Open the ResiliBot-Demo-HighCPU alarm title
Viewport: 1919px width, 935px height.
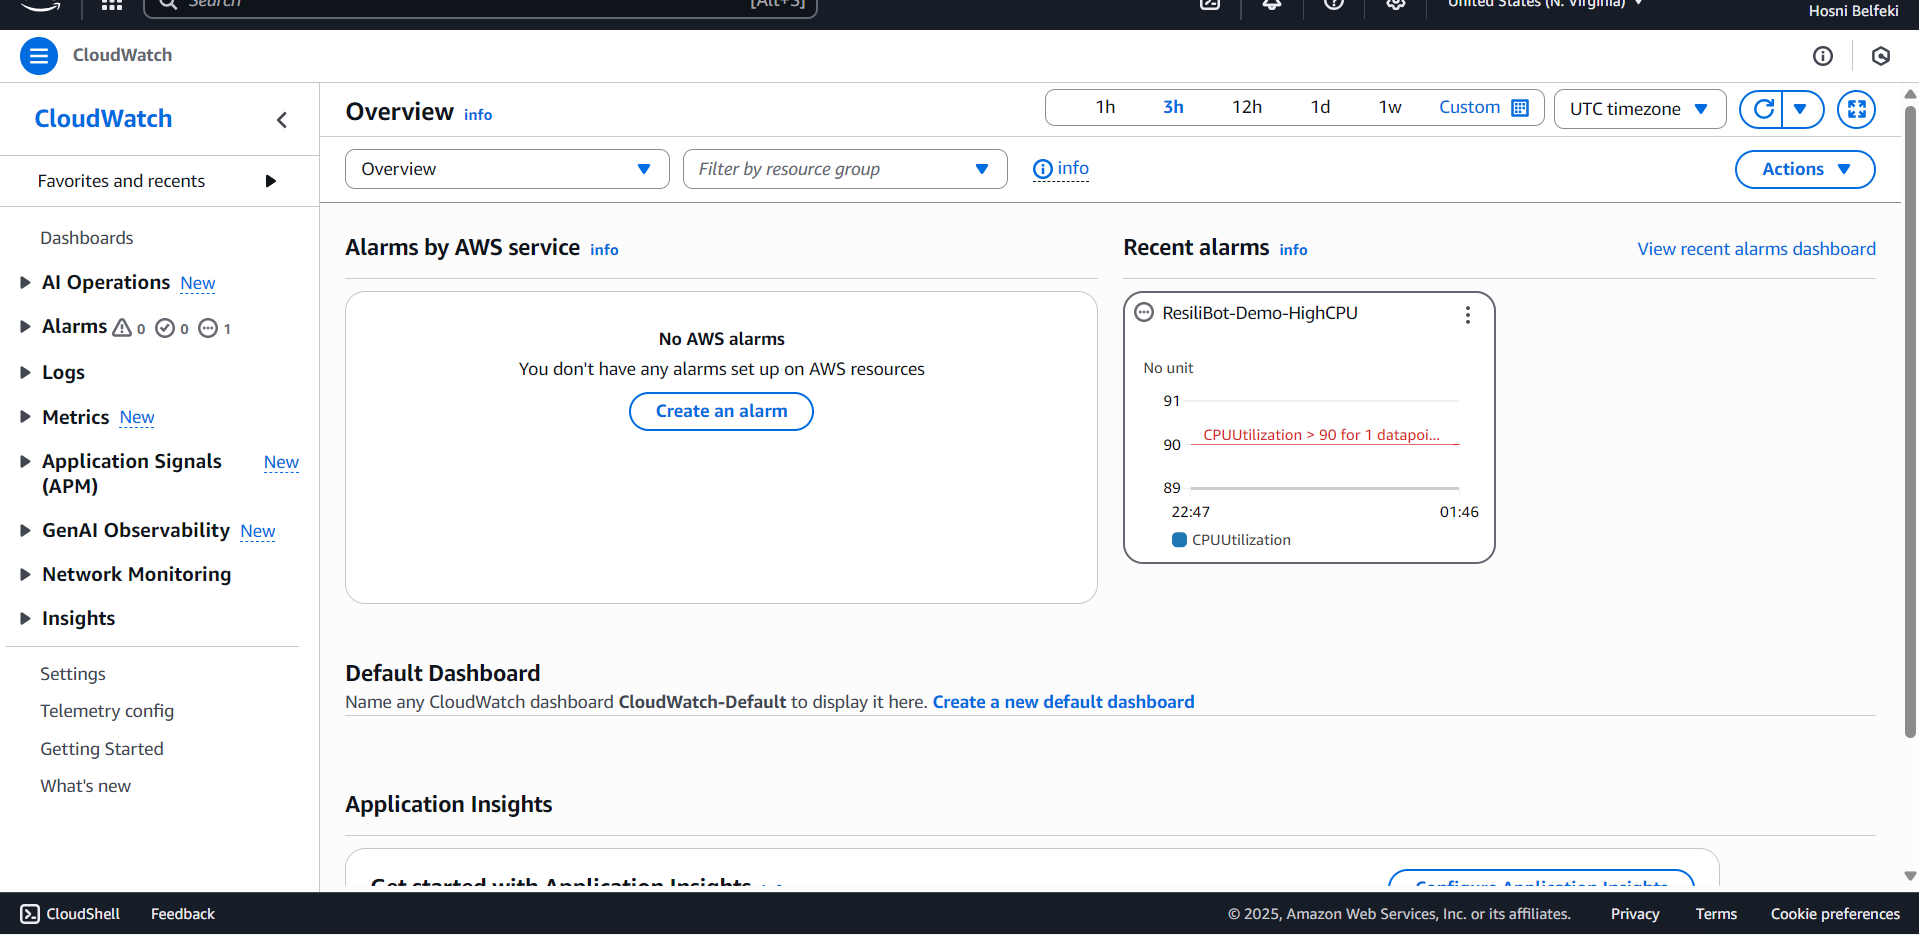click(1260, 313)
